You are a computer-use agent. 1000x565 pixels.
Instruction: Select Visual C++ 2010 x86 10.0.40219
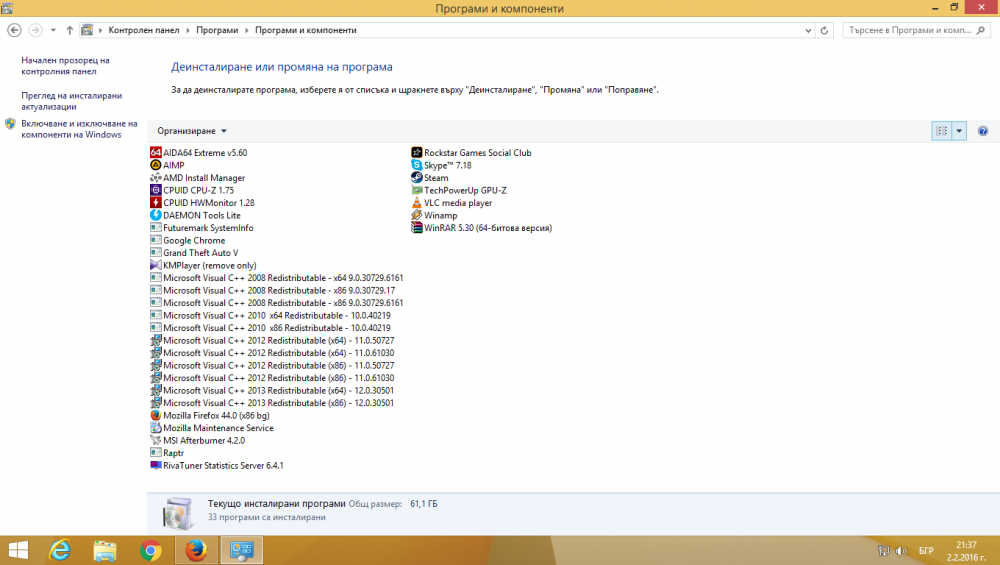pos(270,328)
